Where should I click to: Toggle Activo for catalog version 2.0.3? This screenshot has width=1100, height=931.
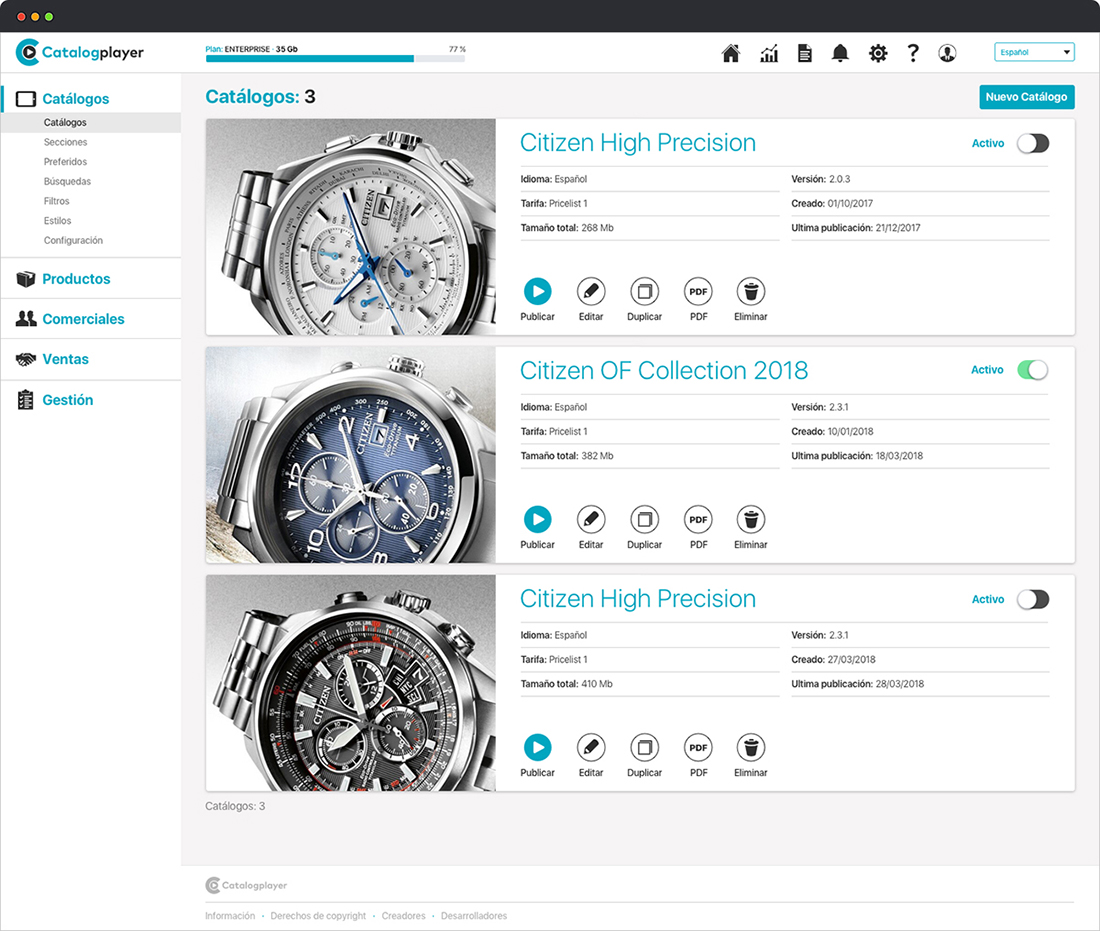point(1033,143)
